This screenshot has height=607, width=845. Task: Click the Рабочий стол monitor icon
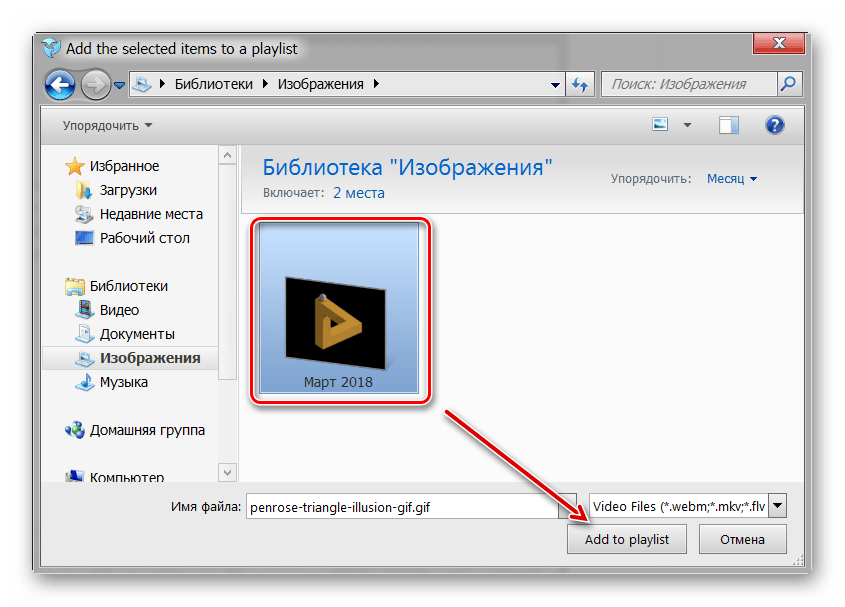pos(84,238)
